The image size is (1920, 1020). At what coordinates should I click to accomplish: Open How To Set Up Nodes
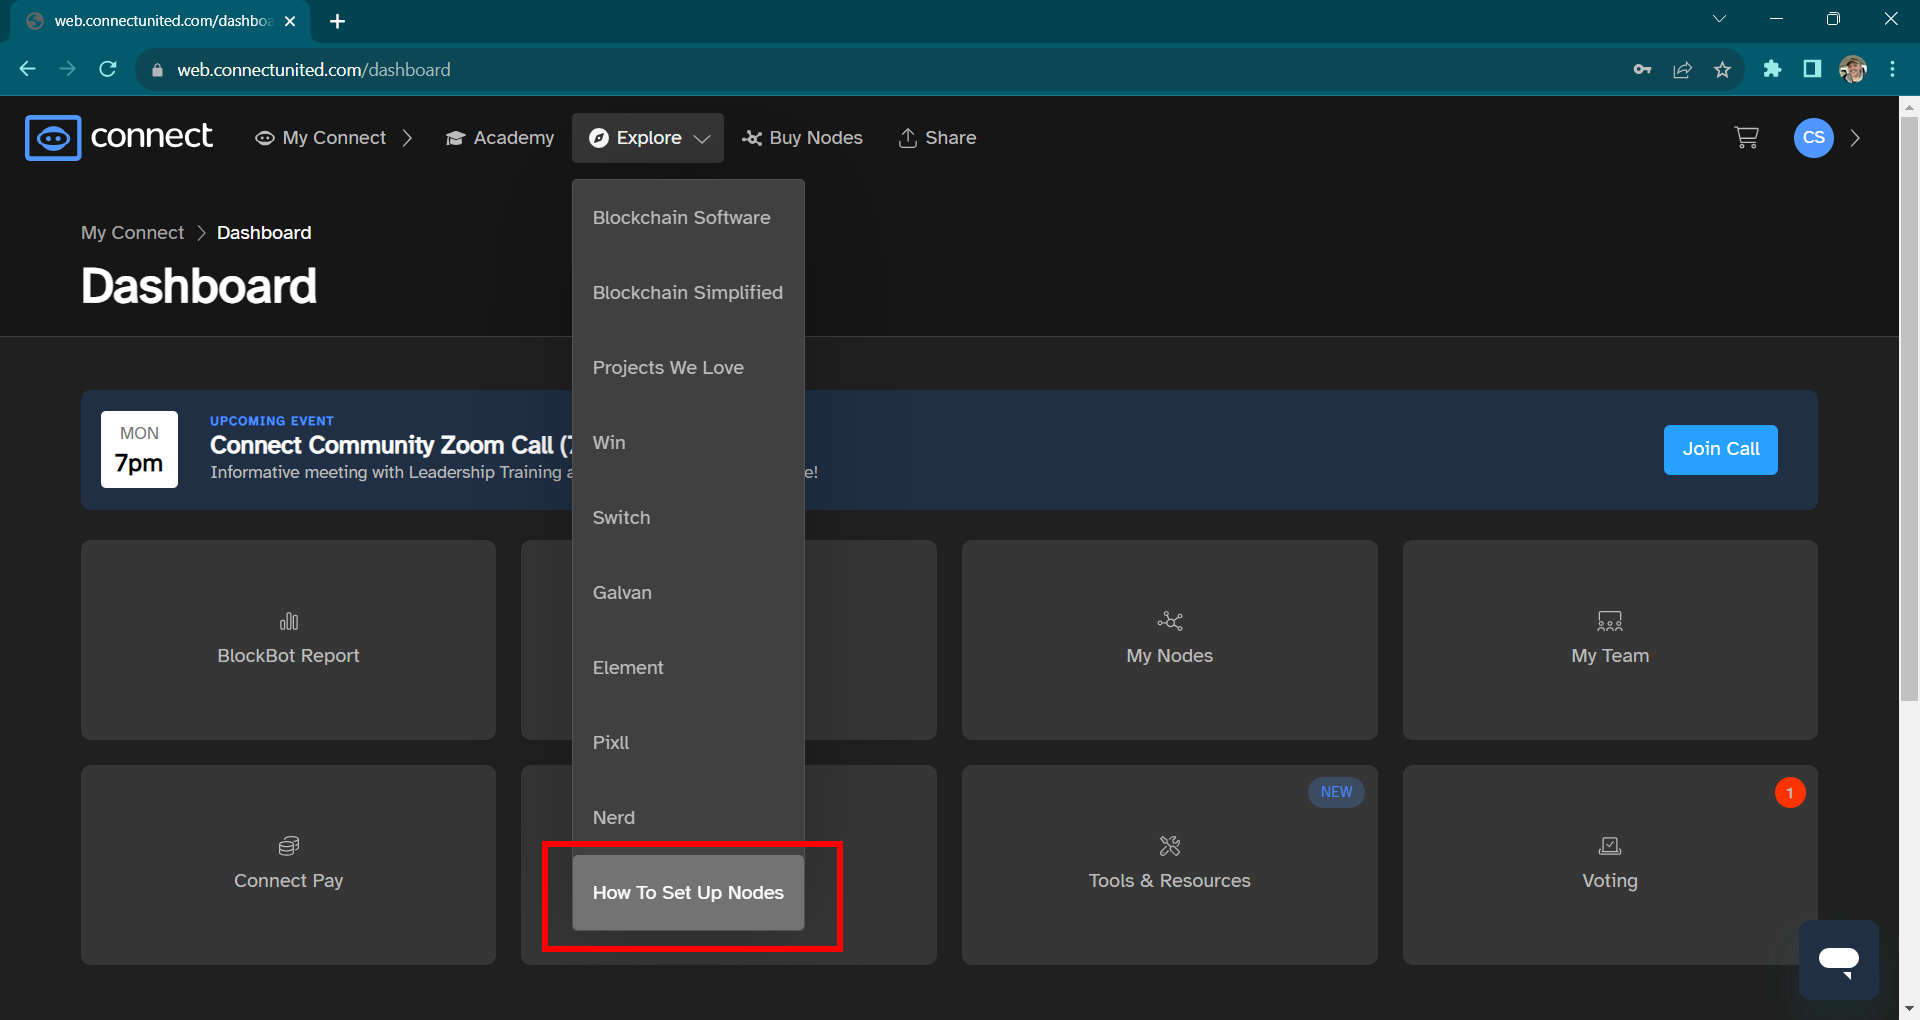688,893
